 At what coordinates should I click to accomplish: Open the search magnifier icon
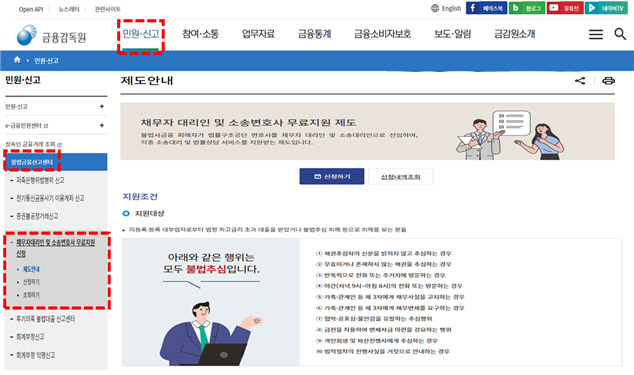(620, 34)
